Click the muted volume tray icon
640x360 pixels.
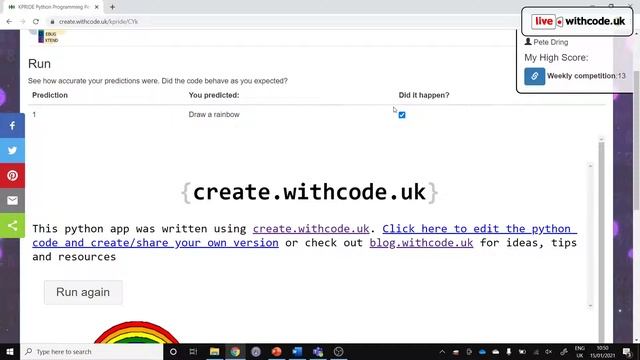549,351
